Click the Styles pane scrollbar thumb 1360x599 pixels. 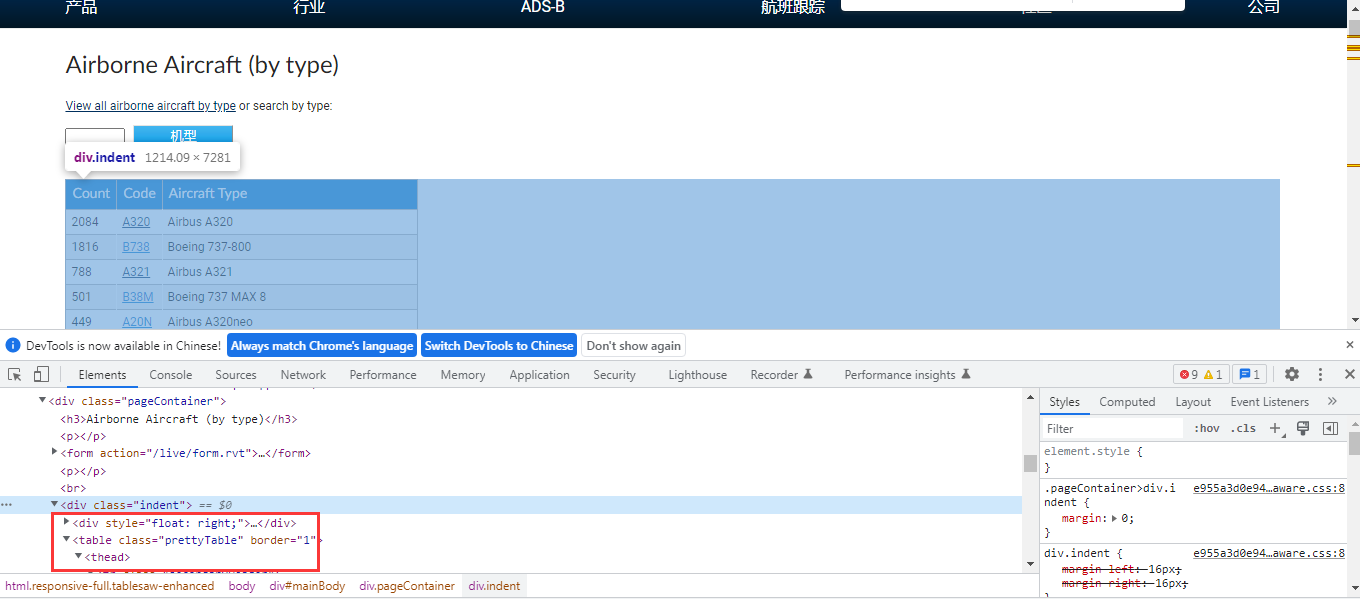1354,443
